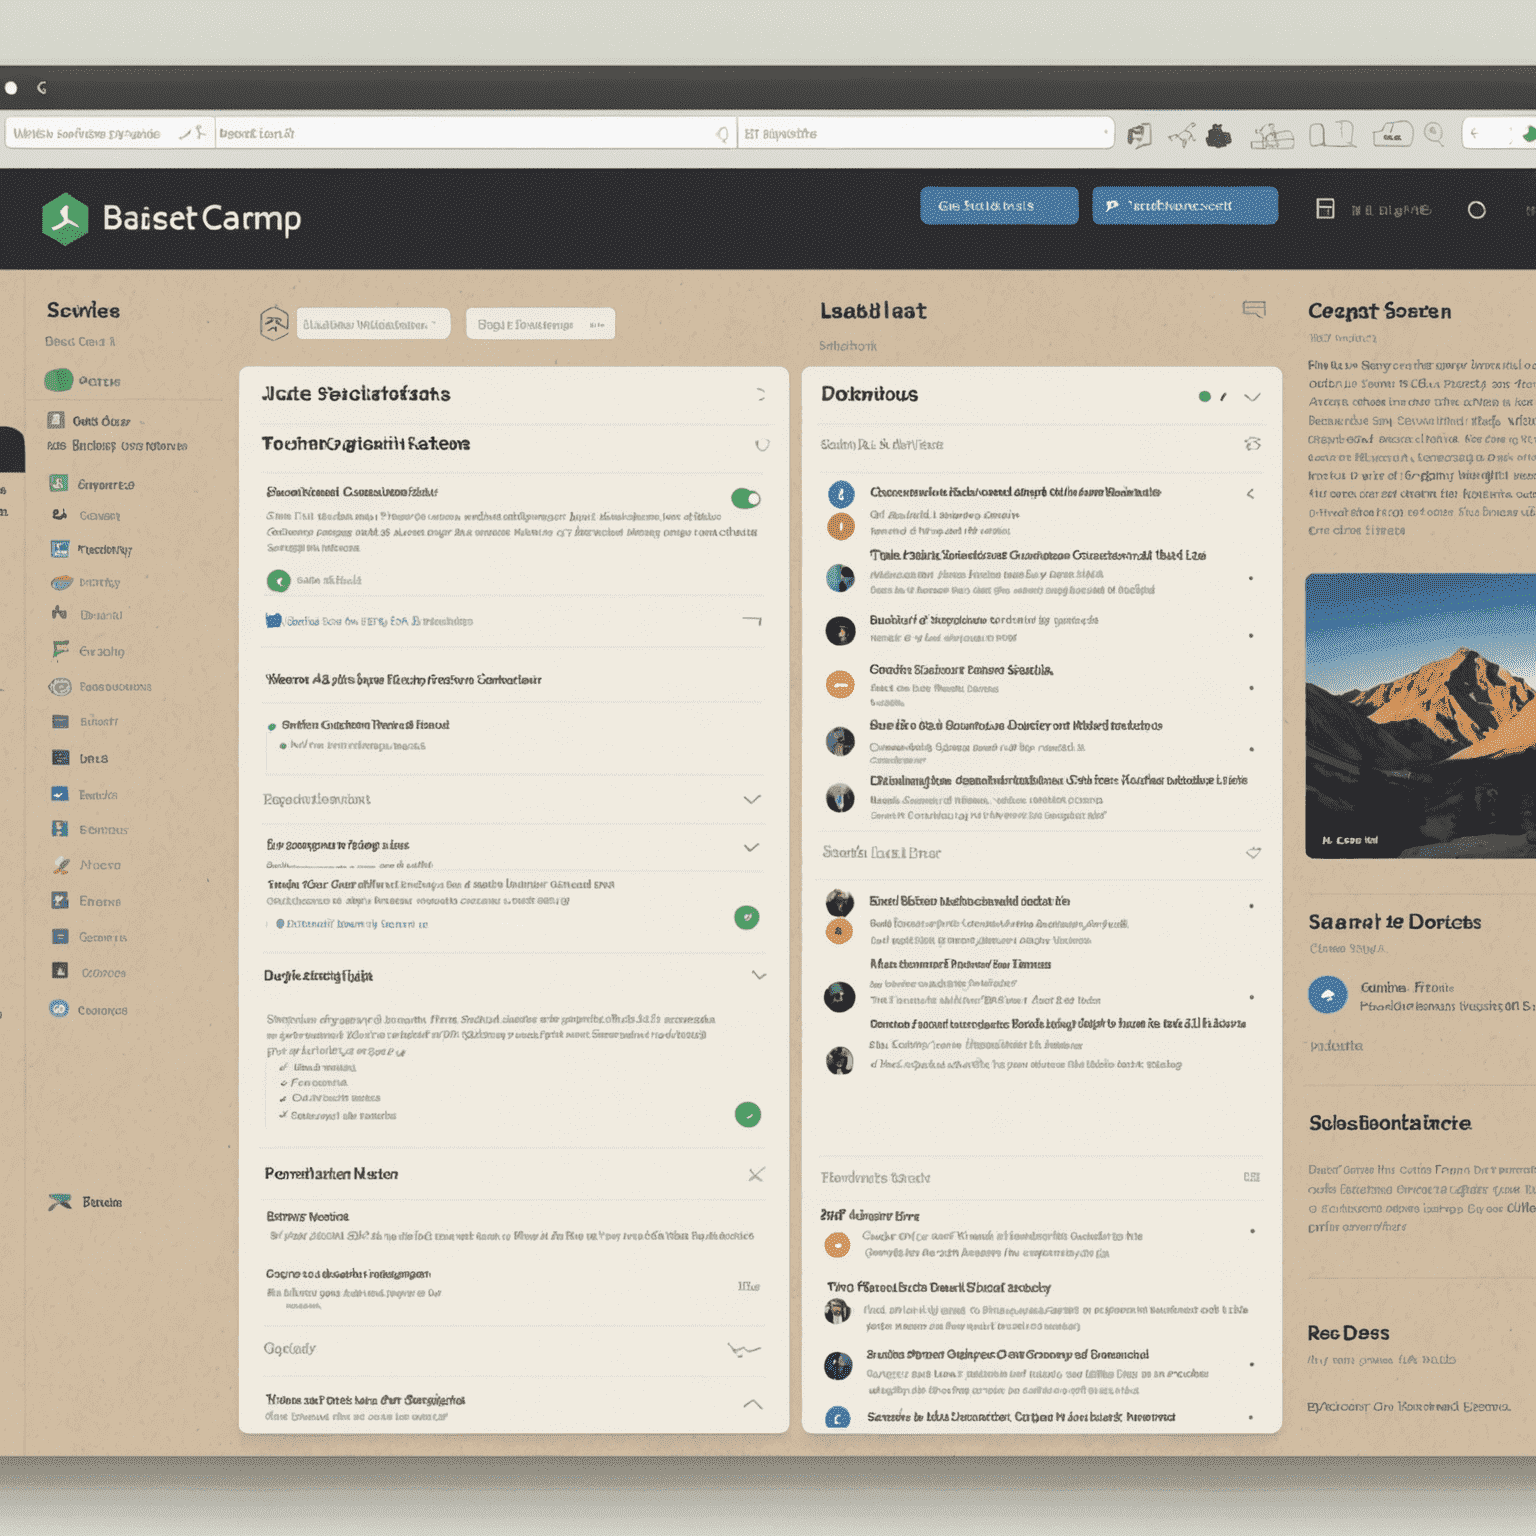Click the blue circle avatar icon under Saanat te Dortcts

click(x=1328, y=995)
